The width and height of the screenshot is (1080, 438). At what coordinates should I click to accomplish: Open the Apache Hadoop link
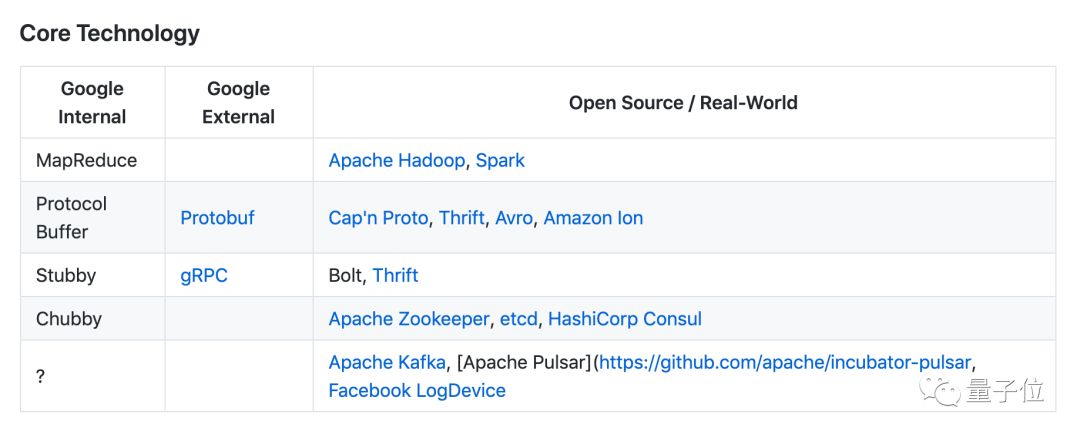pyautogui.click(x=397, y=160)
